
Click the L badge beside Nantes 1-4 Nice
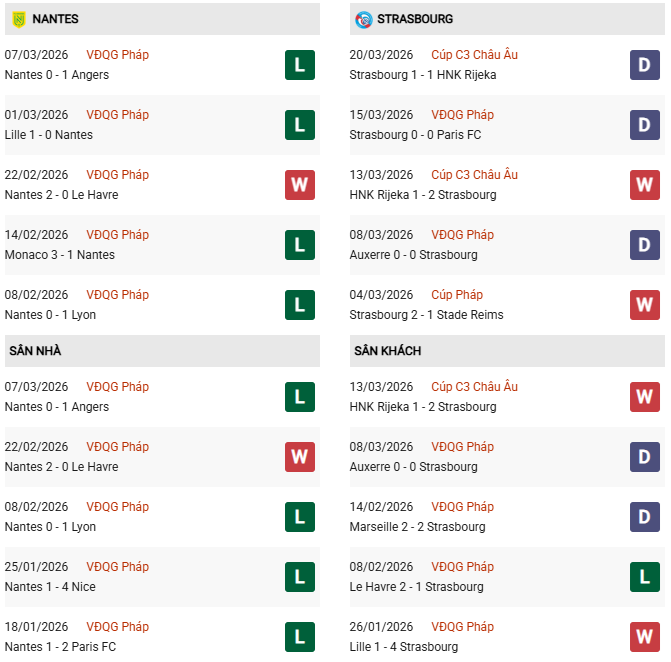coord(300,577)
